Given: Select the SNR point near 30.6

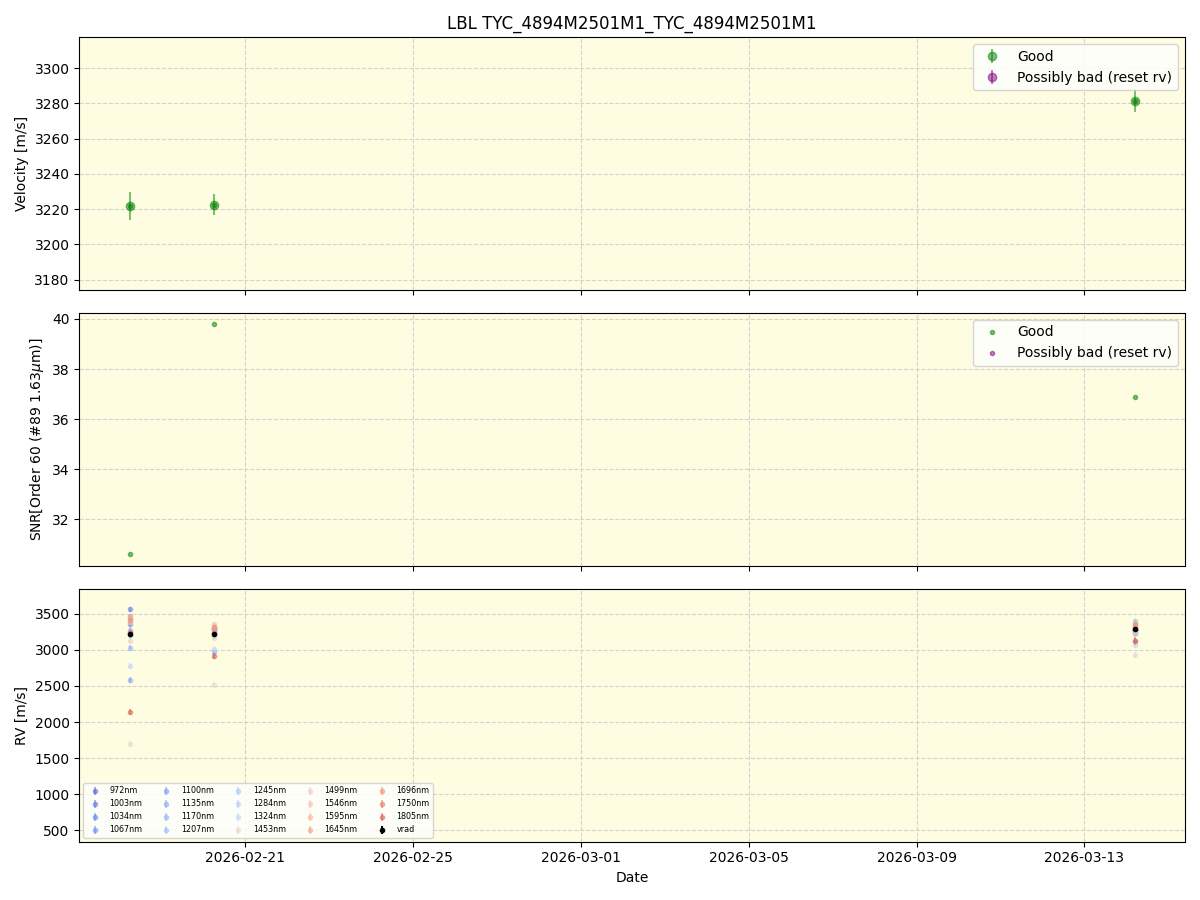Looking at the screenshot, I should [130, 554].
